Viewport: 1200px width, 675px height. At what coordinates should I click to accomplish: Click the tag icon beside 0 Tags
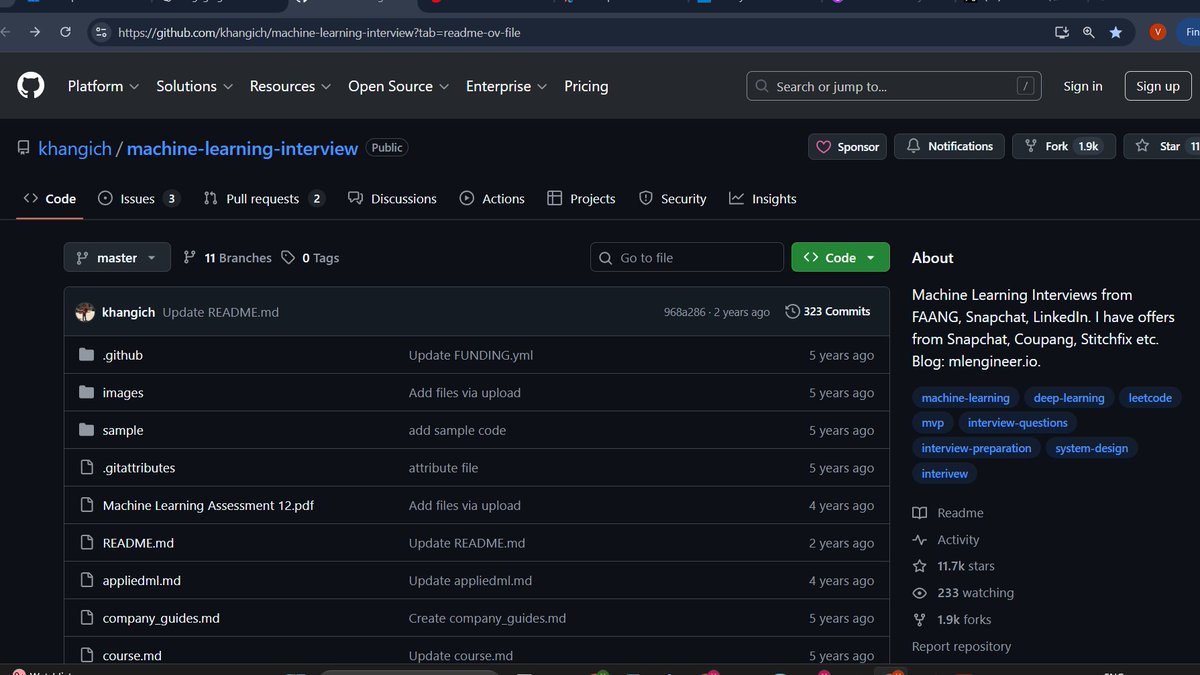click(x=288, y=257)
